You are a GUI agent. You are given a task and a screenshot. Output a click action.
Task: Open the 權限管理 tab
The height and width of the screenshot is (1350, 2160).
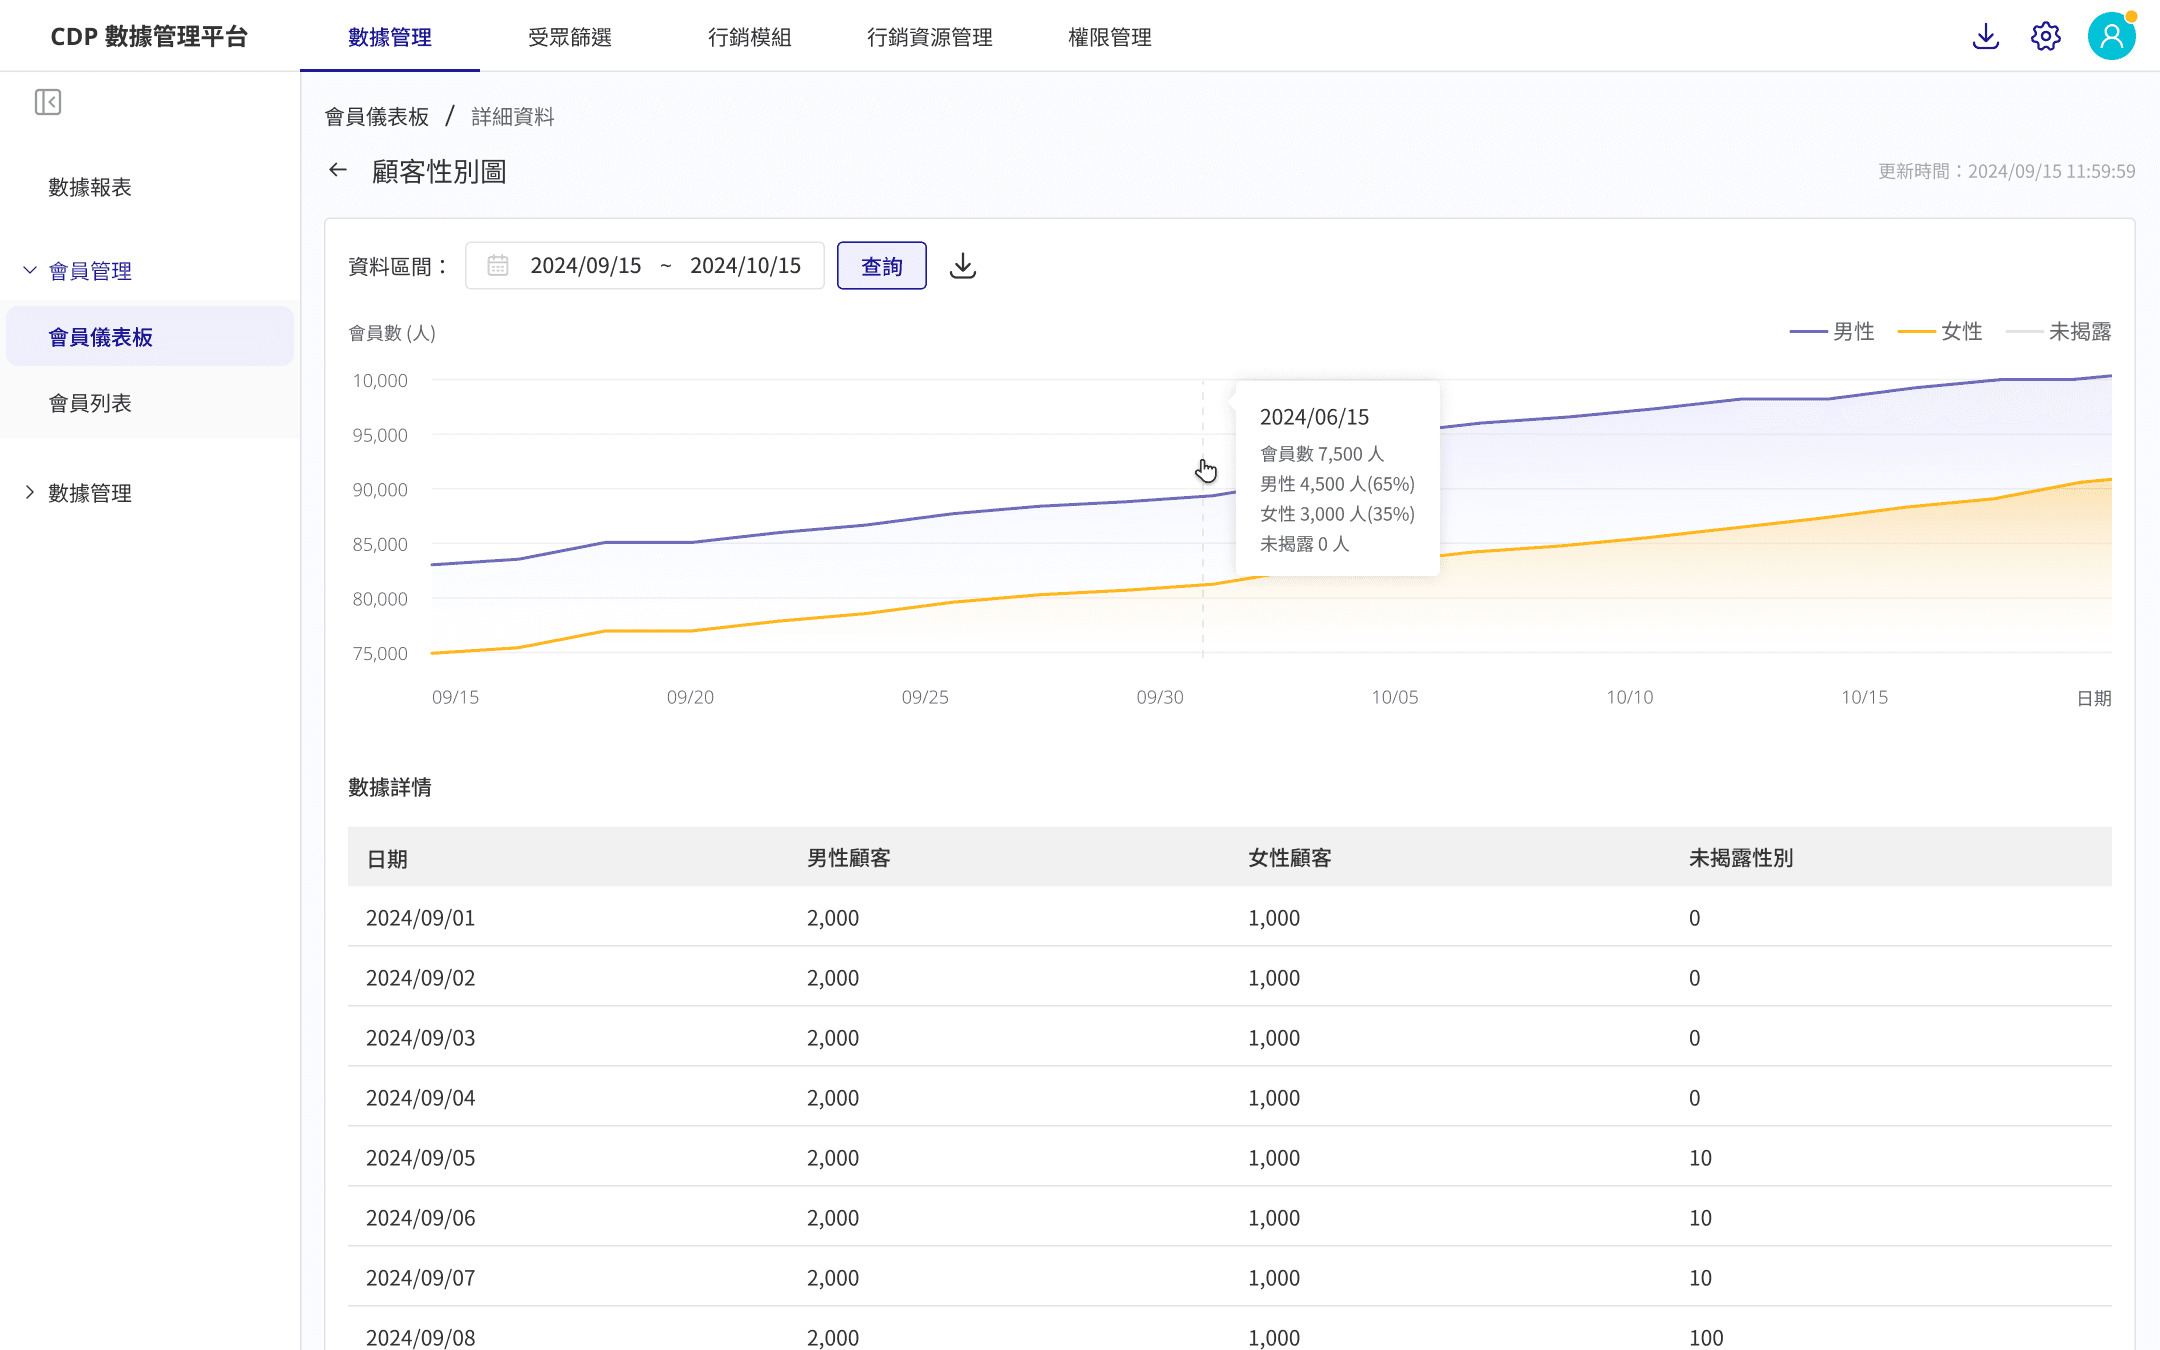point(1110,37)
